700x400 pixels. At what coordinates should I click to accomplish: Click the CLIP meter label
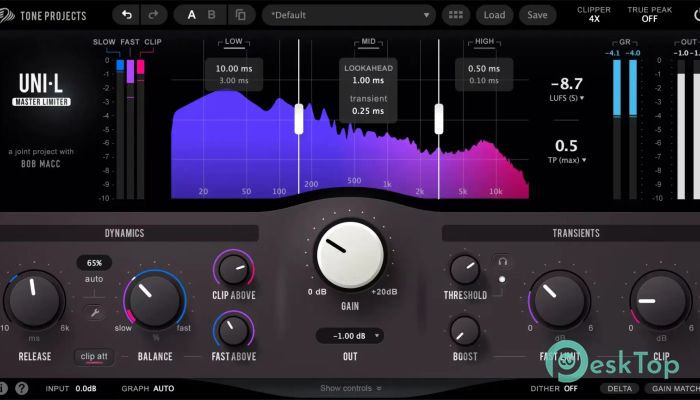pos(153,42)
